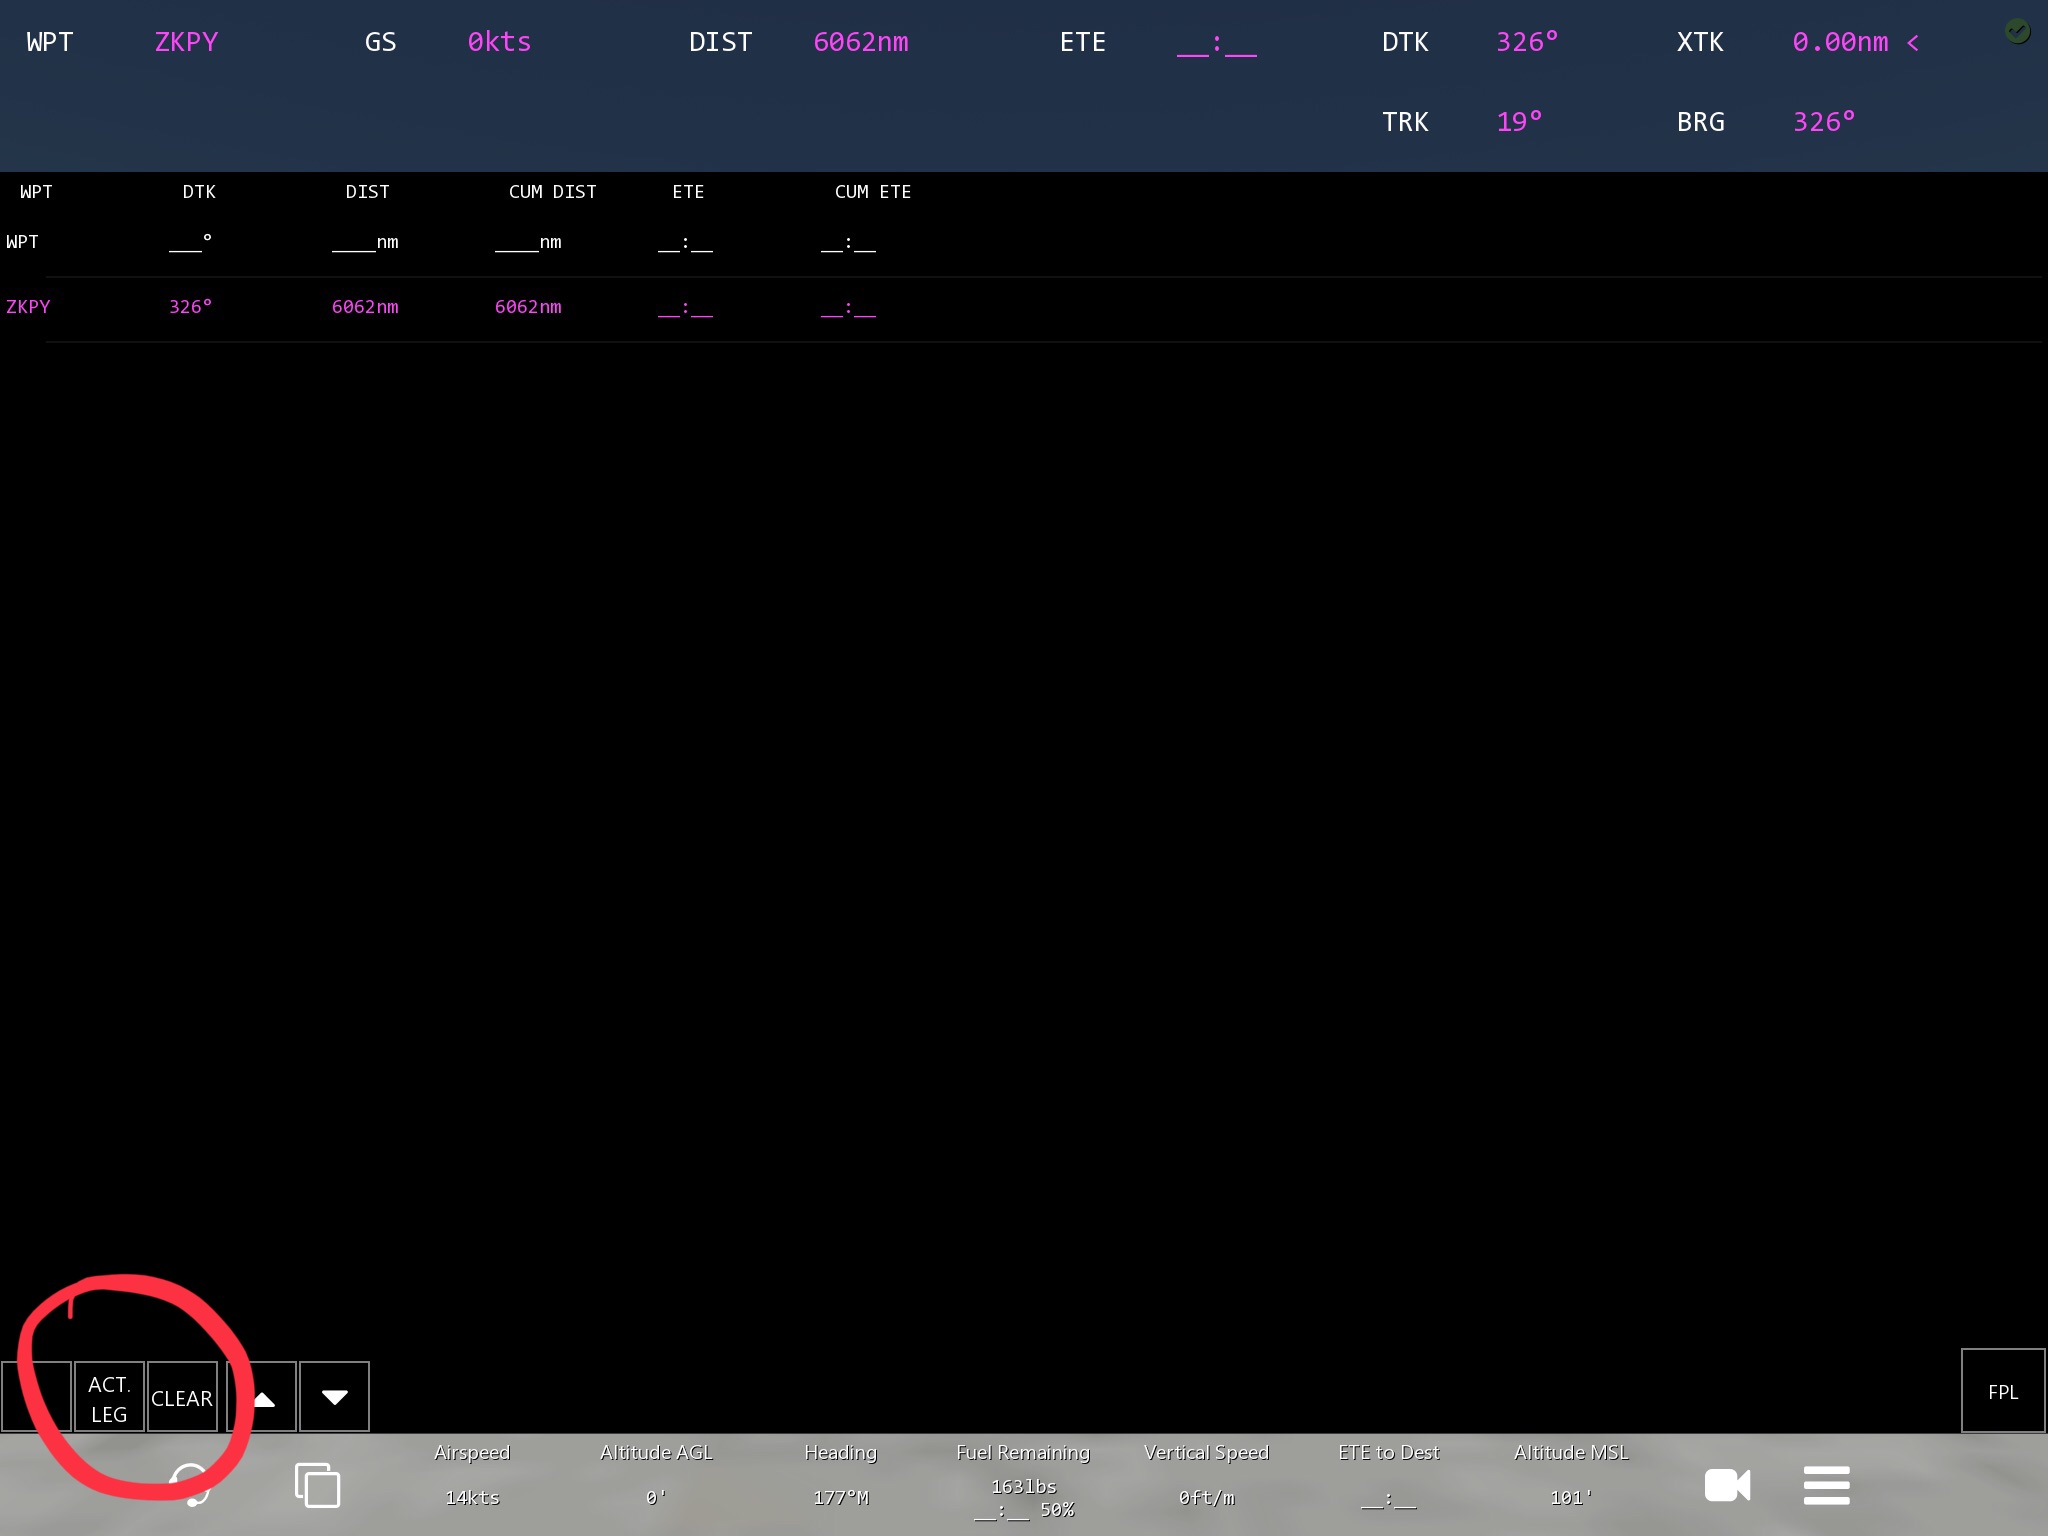Tap the FPL button
Image resolution: width=2048 pixels, height=1536 pixels.
click(x=2002, y=1392)
